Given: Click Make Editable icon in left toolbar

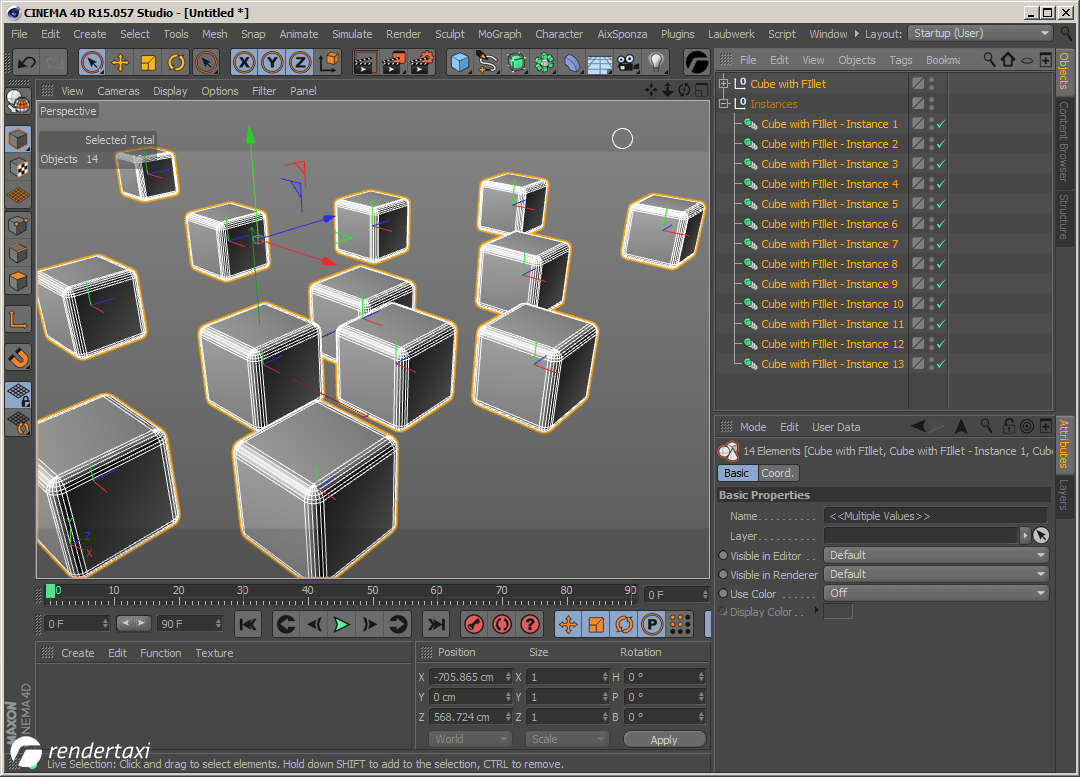Looking at the screenshot, I should coord(18,102).
